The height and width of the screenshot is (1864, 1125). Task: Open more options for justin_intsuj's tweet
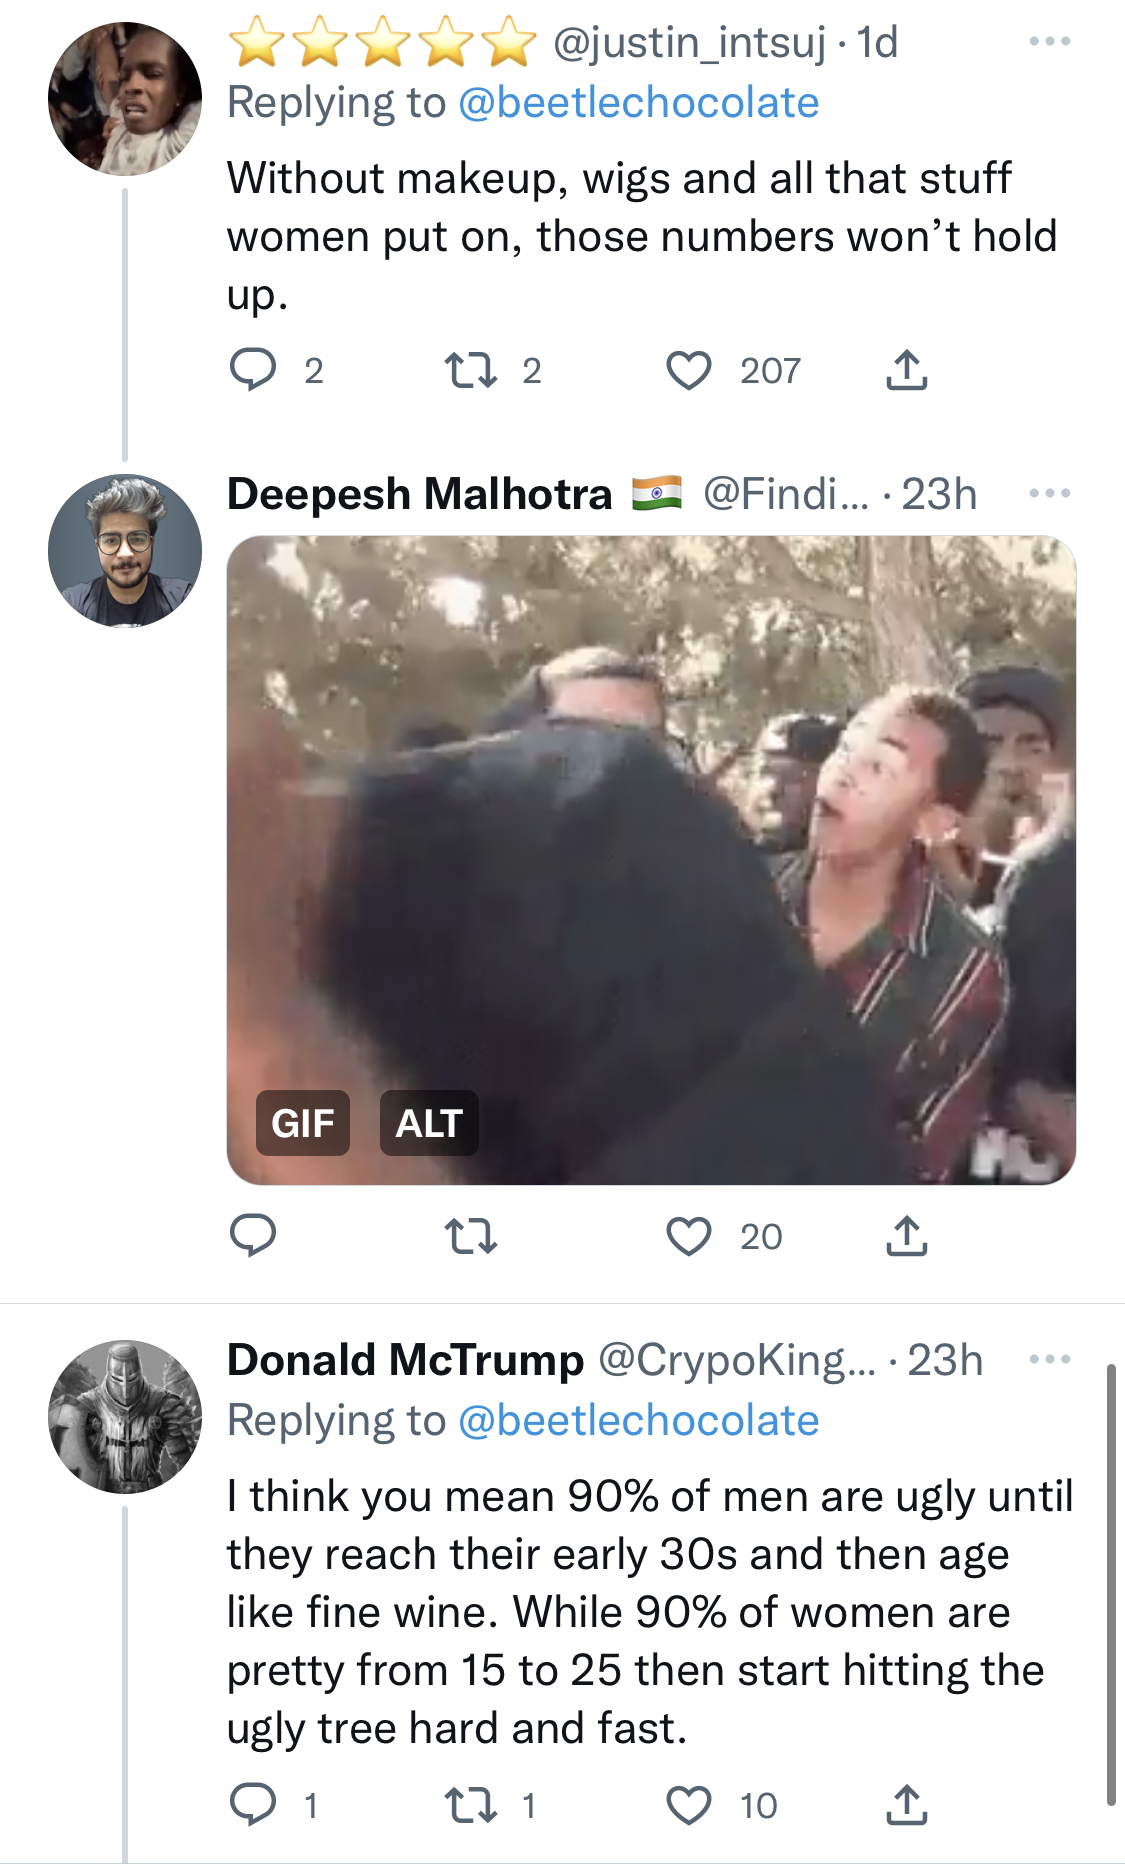pos(1050,42)
